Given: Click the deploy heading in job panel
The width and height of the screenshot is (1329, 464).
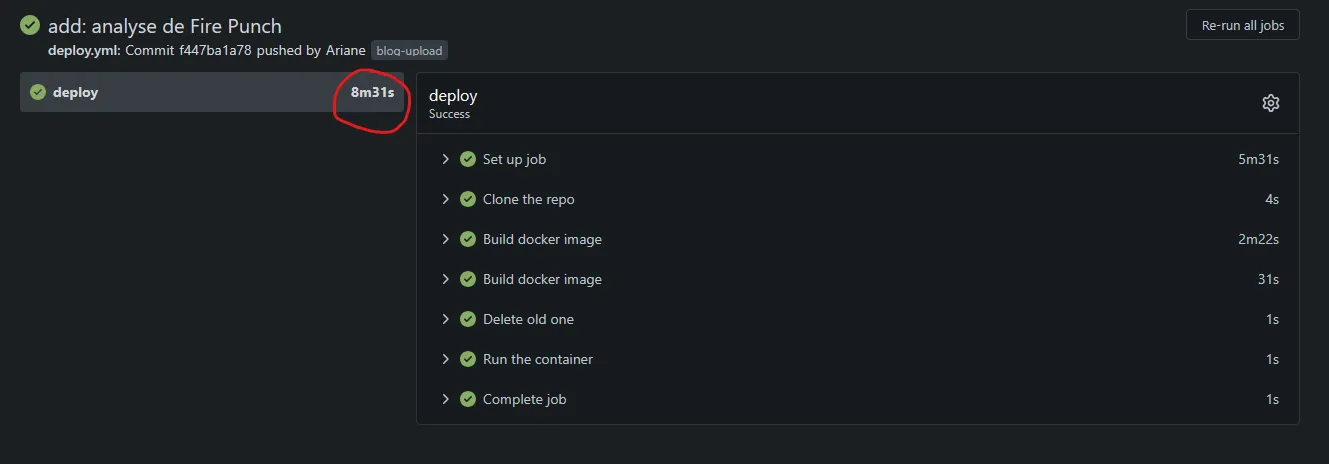Looking at the screenshot, I should 453,96.
